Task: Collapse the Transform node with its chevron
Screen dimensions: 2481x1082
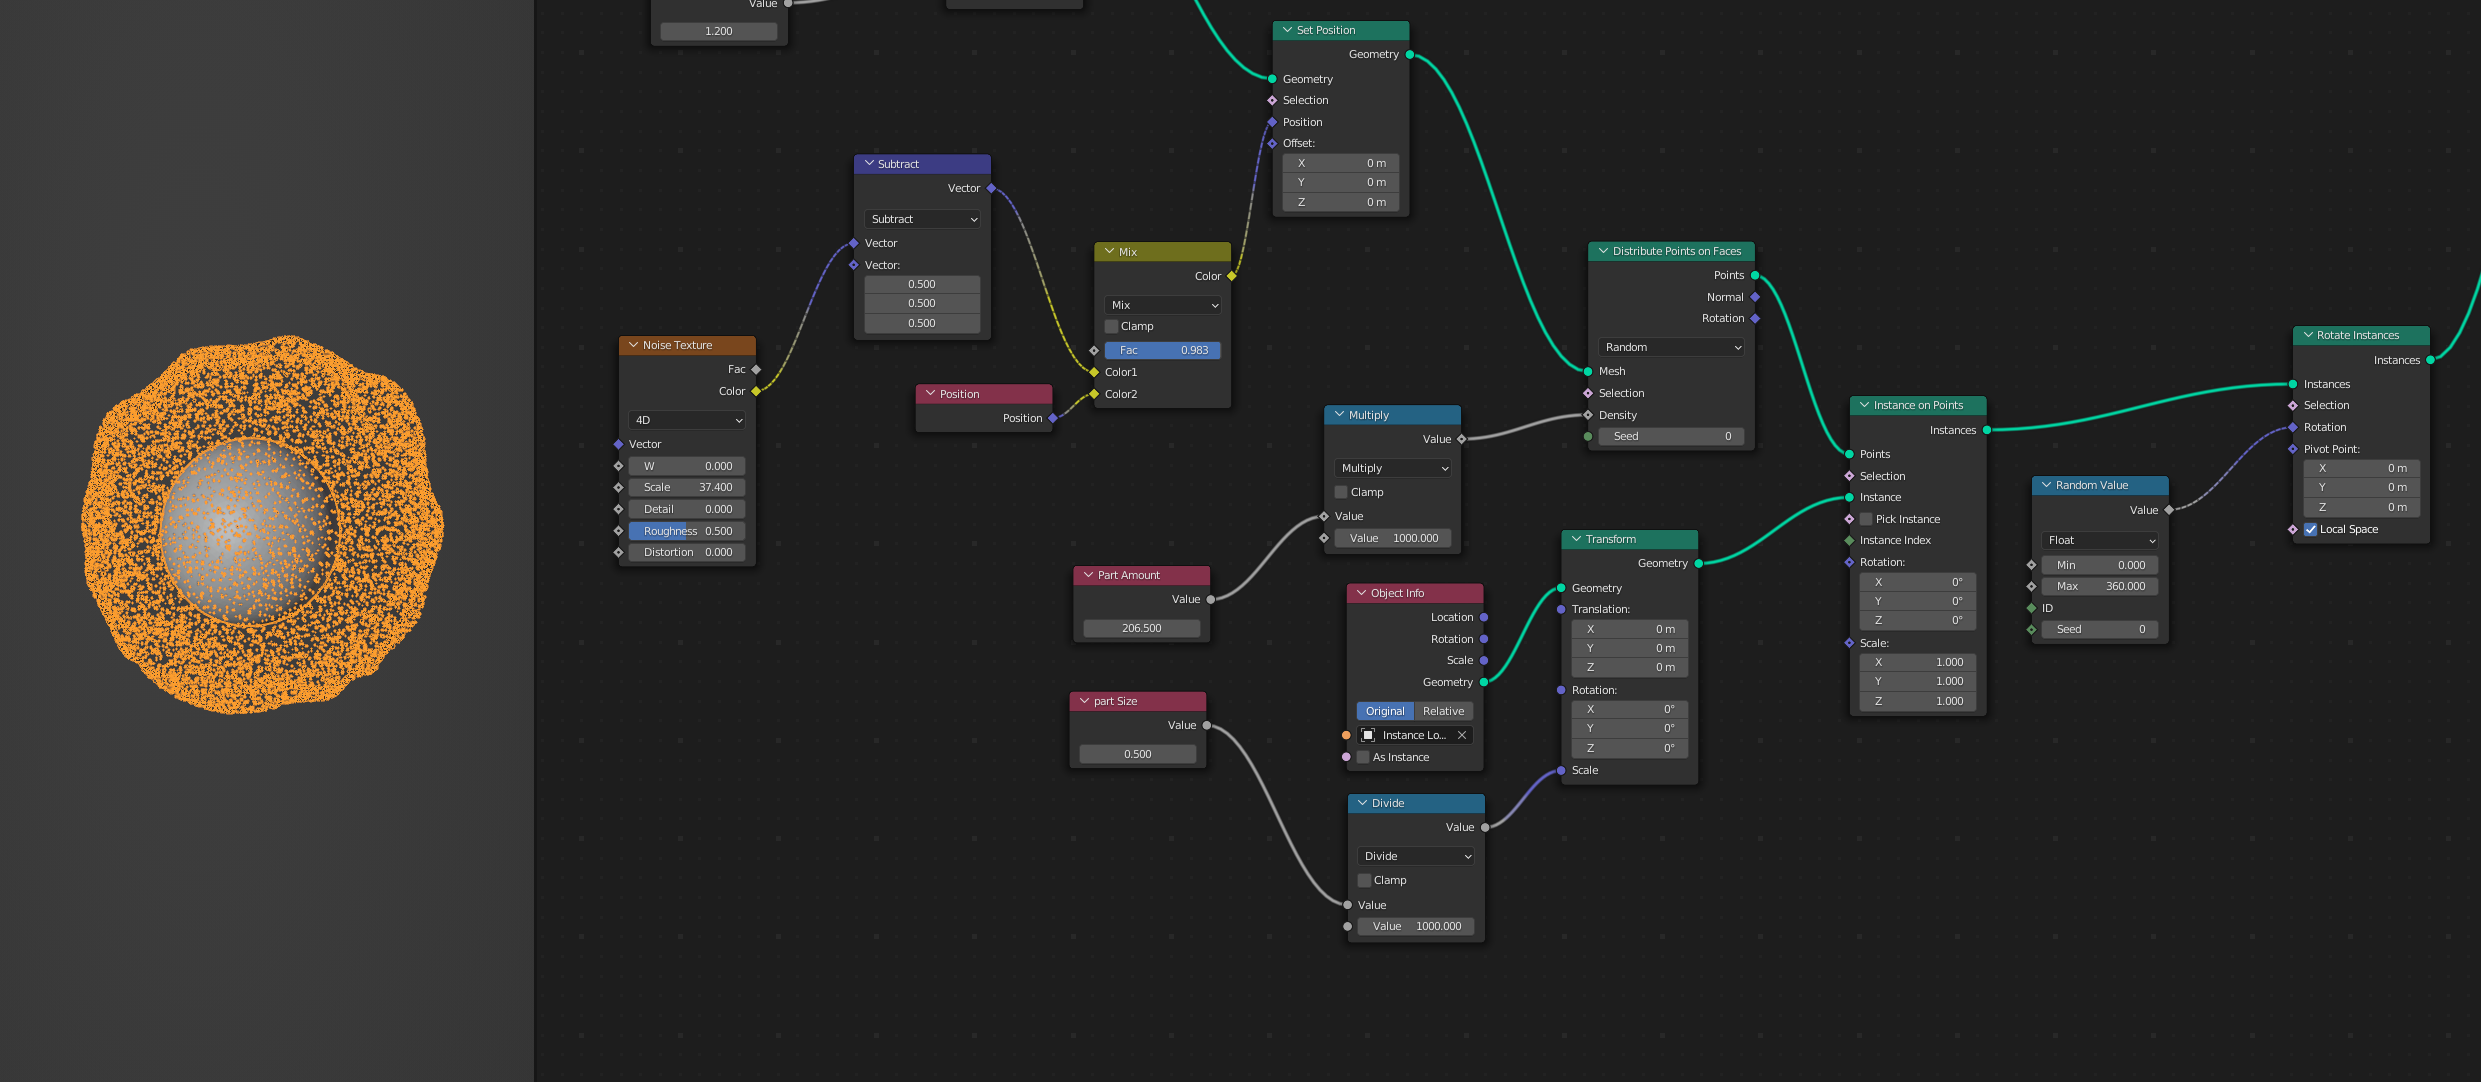Action: coord(1577,539)
